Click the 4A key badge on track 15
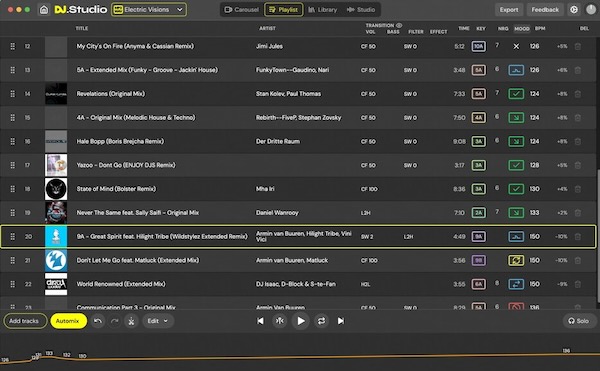The height and width of the screenshot is (371, 600). click(479, 117)
